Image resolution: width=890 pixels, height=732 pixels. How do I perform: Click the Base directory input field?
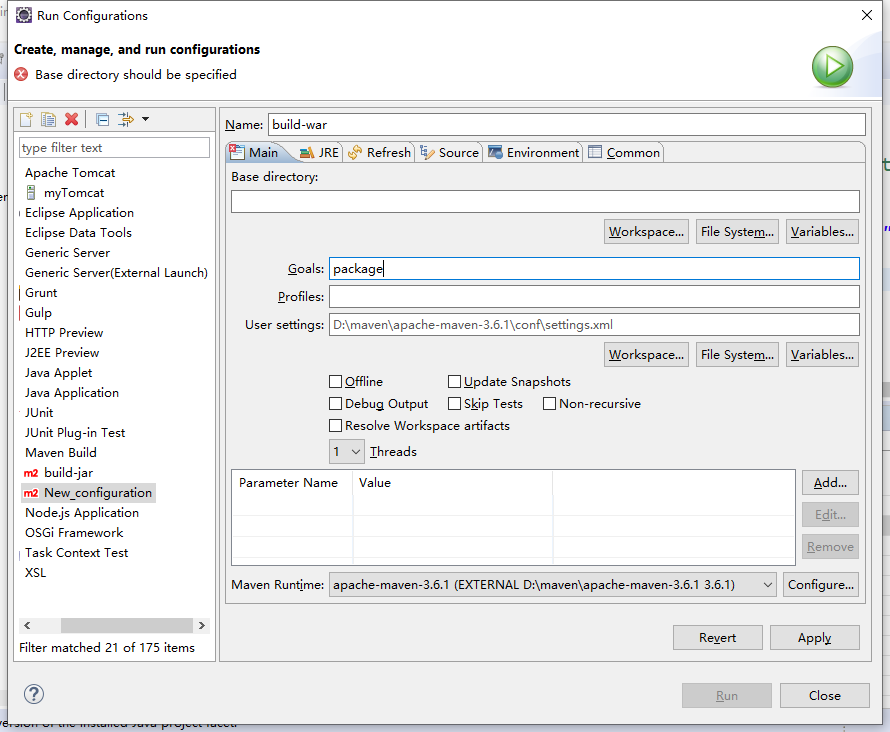(x=545, y=201)
